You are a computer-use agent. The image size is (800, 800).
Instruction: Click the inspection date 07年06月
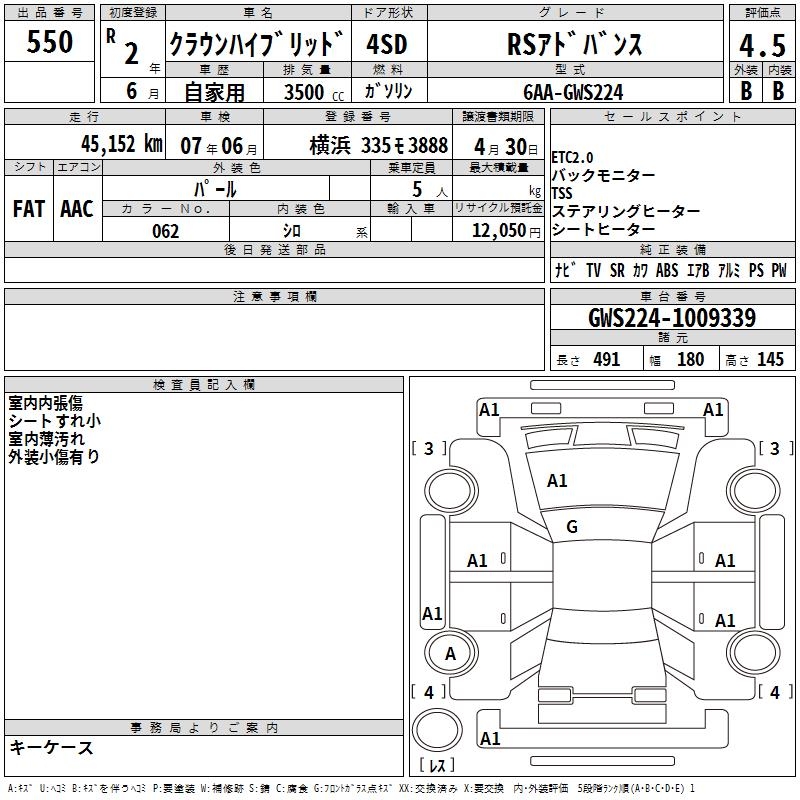[x=219, y=146]
